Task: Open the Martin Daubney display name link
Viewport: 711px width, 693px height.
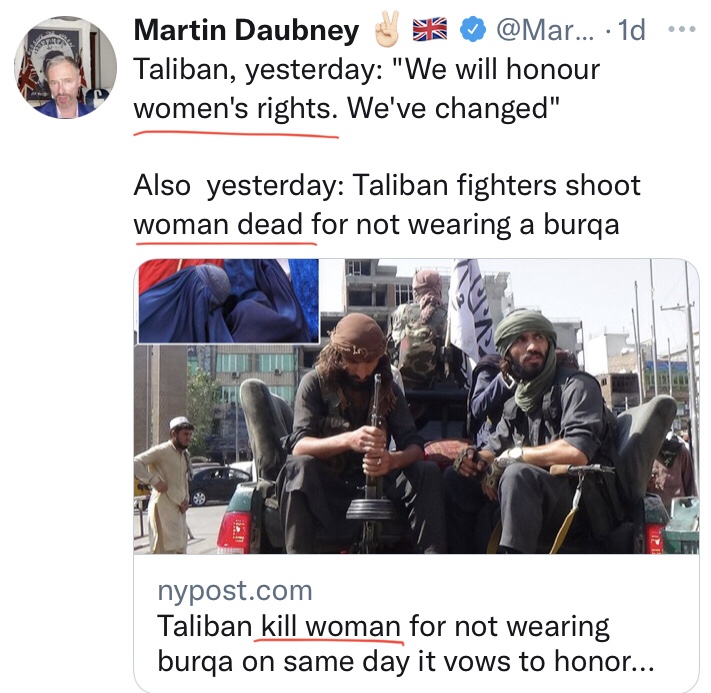Action: tap(246, 30)
